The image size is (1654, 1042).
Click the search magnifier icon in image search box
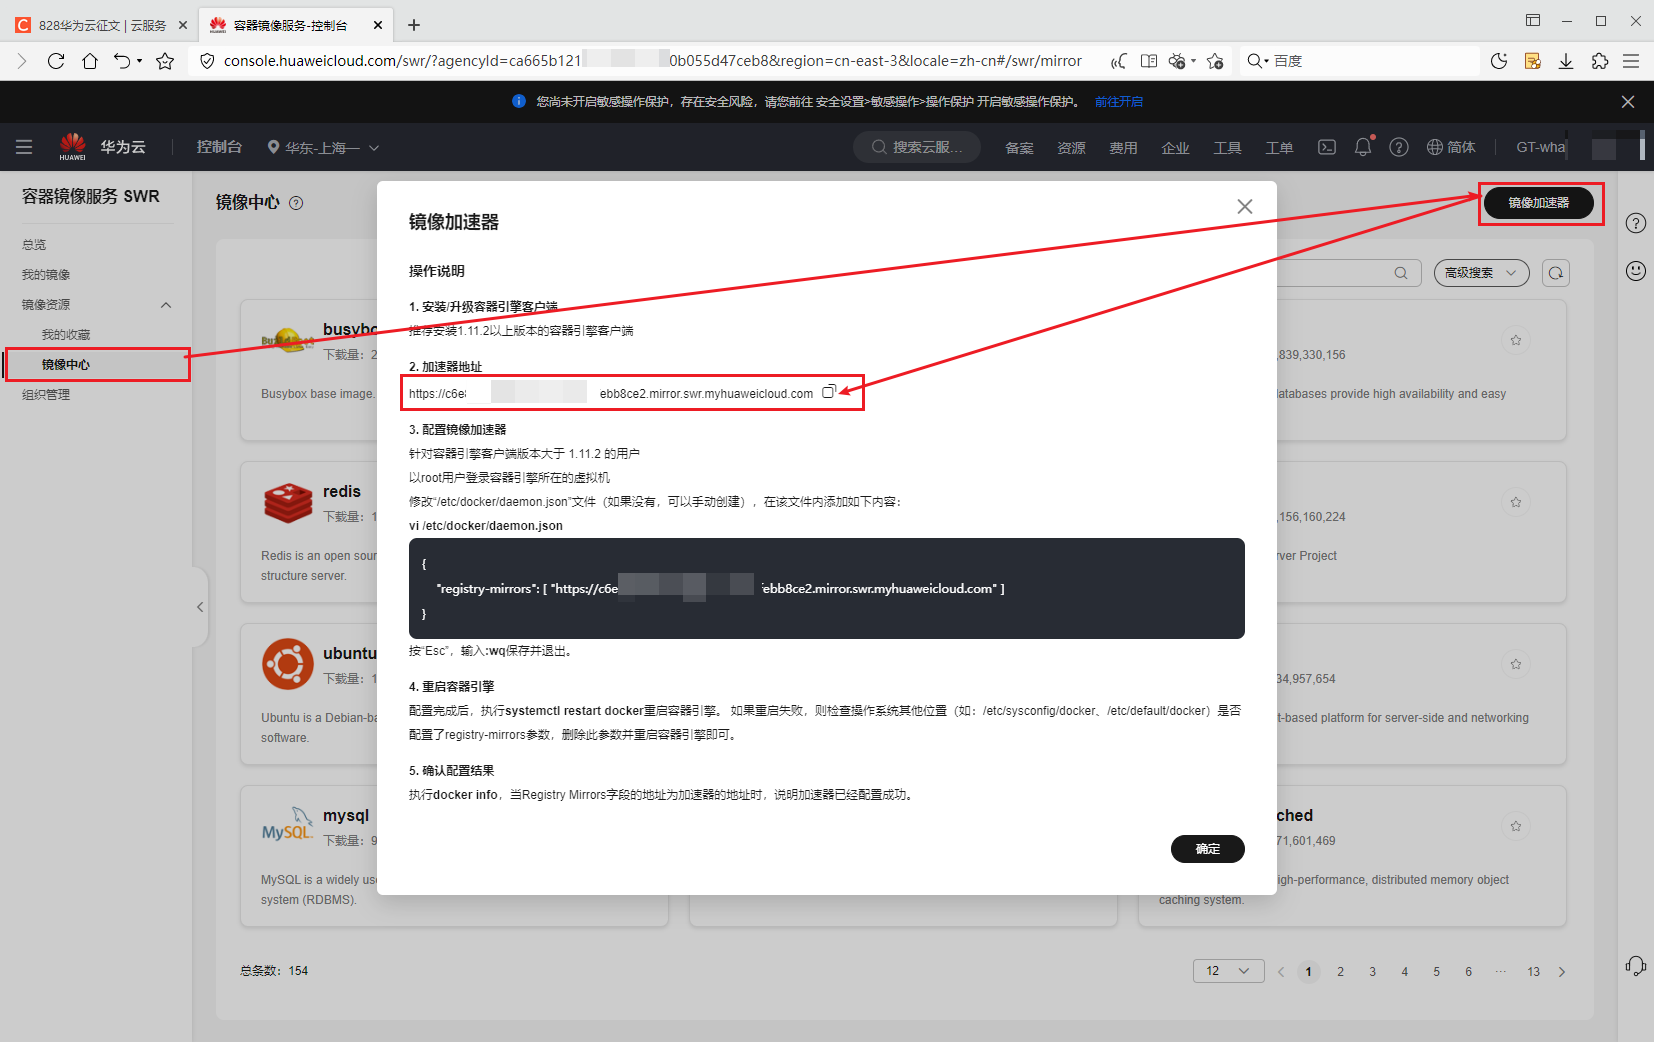pos(1401,273)
